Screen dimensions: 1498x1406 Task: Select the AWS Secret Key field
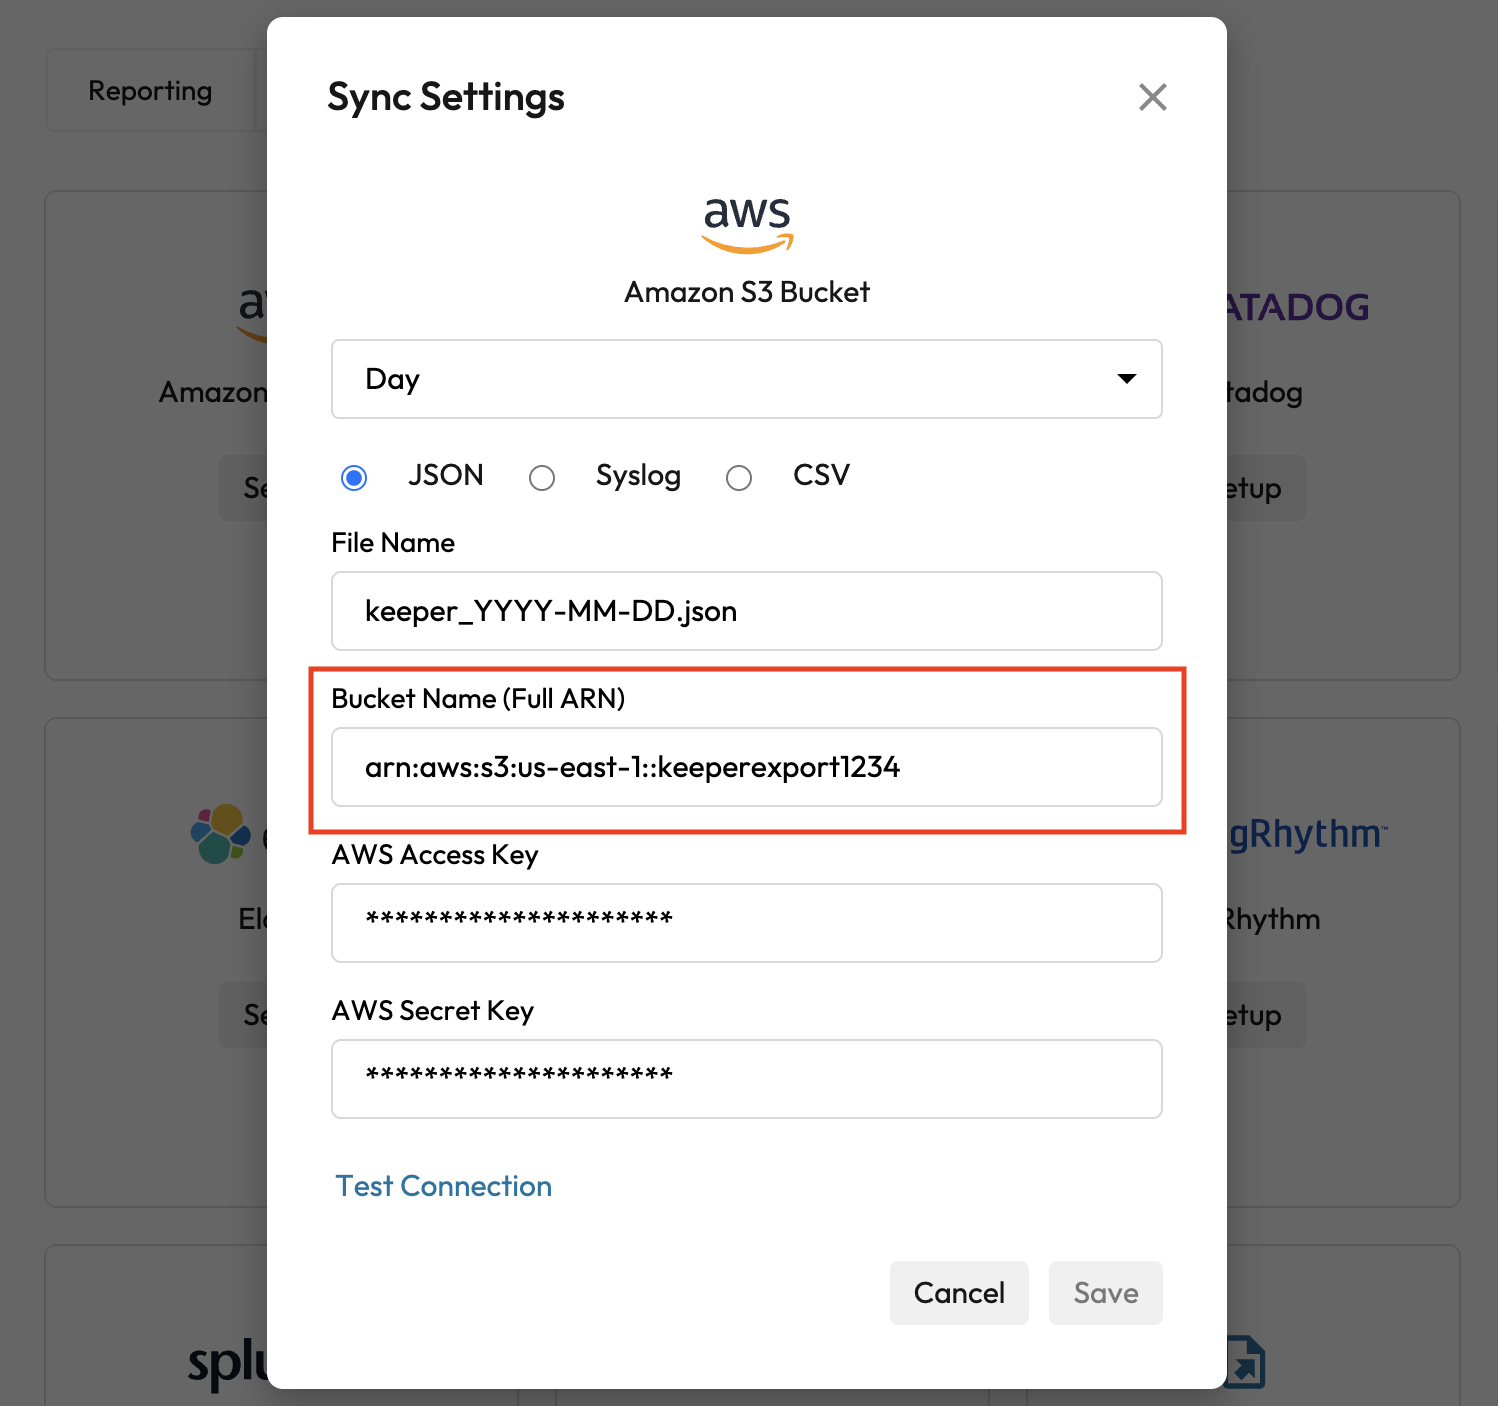[746, 1079]
